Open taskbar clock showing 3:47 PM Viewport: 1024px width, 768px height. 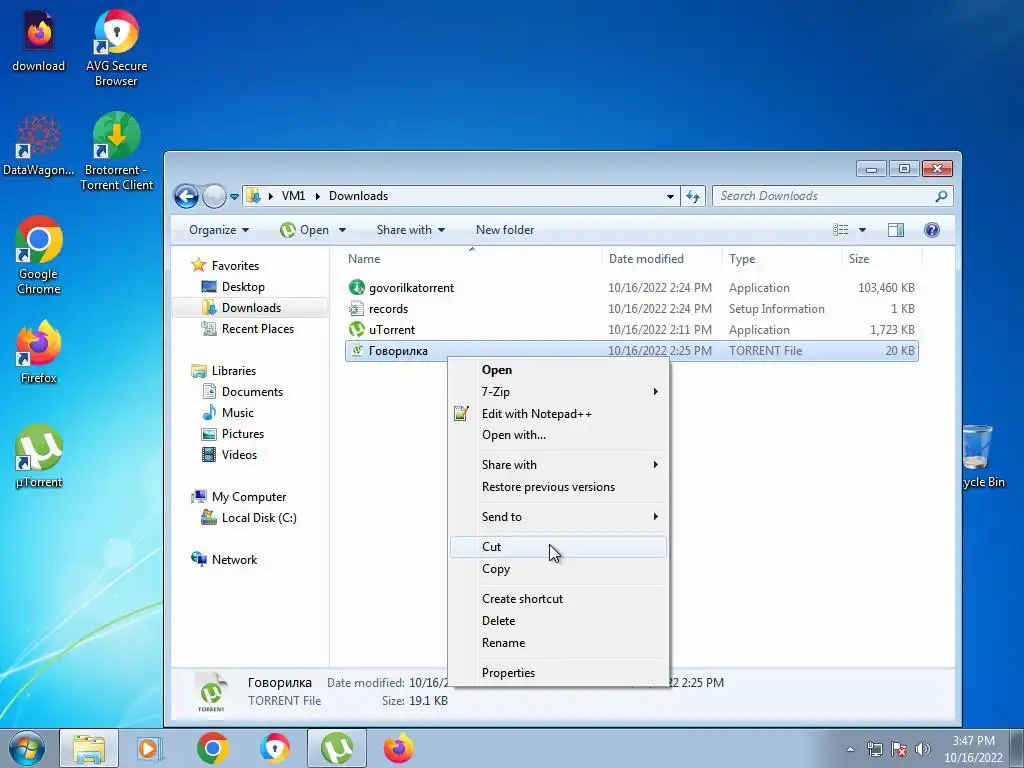click(x=973, y=749)
